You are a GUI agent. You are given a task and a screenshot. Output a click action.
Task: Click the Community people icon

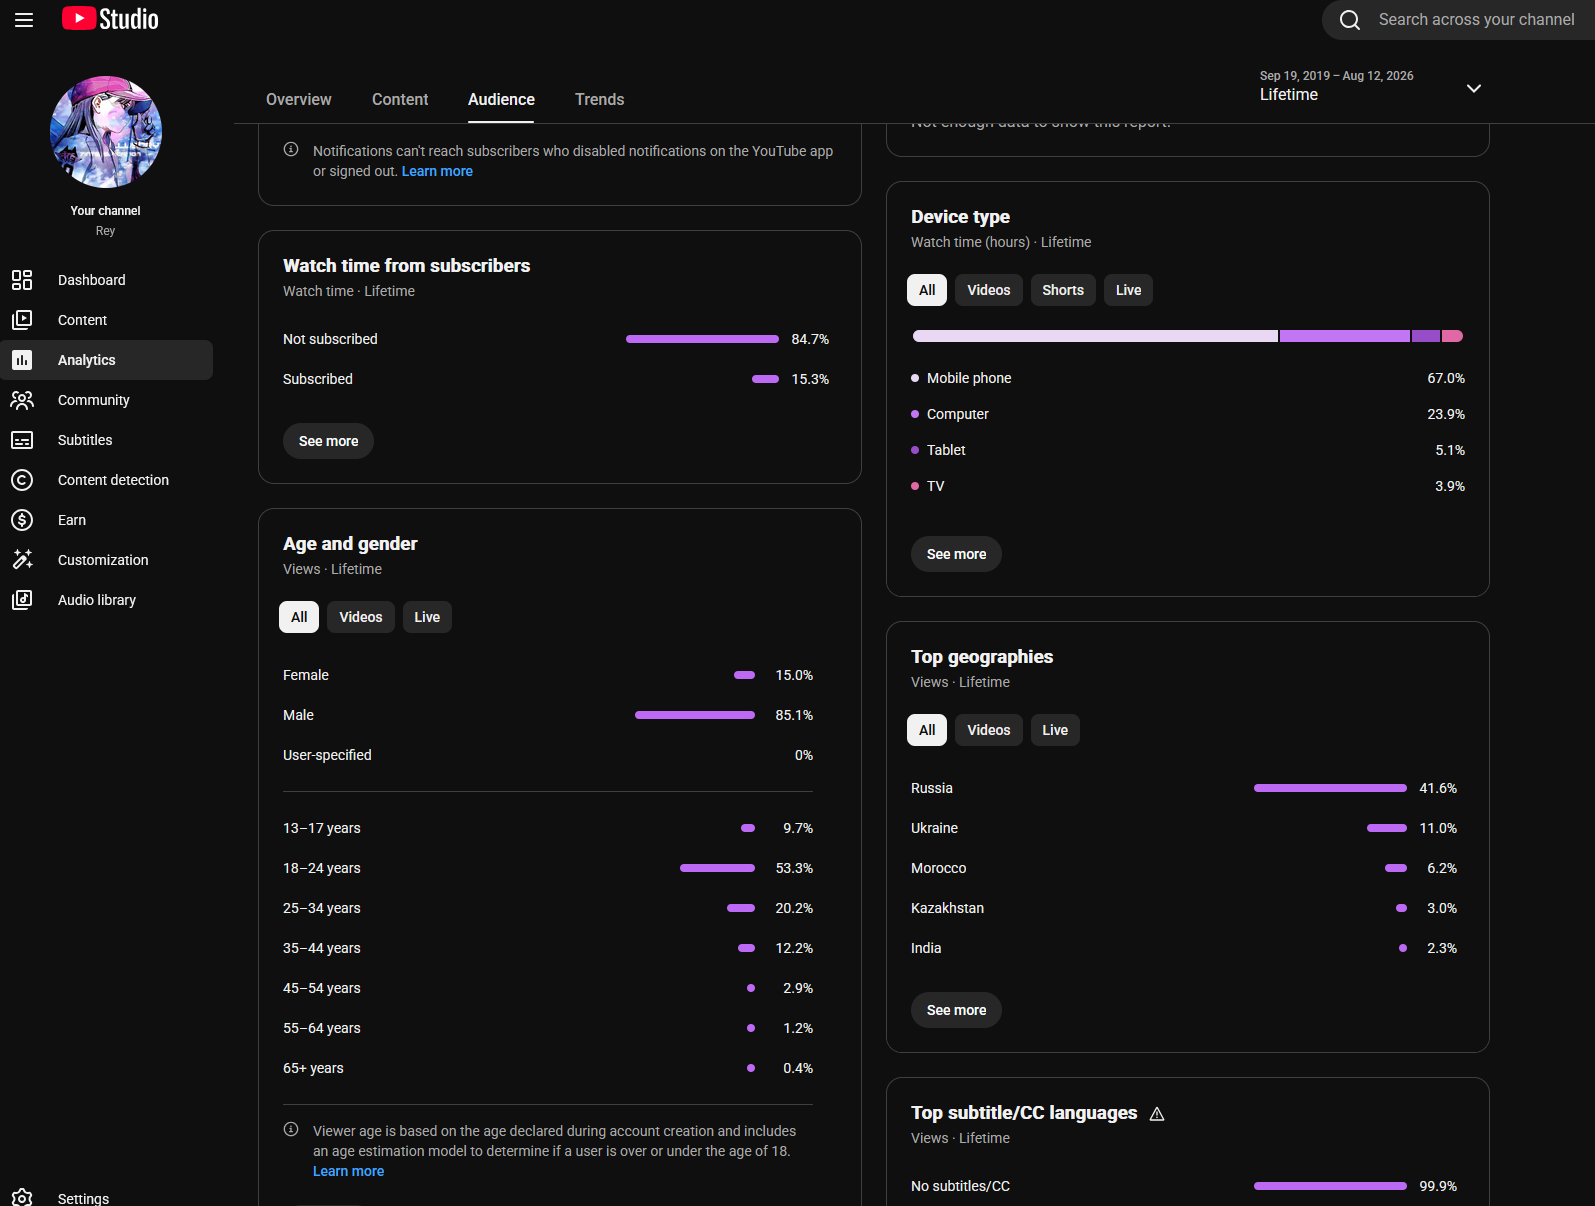[22, 400]
